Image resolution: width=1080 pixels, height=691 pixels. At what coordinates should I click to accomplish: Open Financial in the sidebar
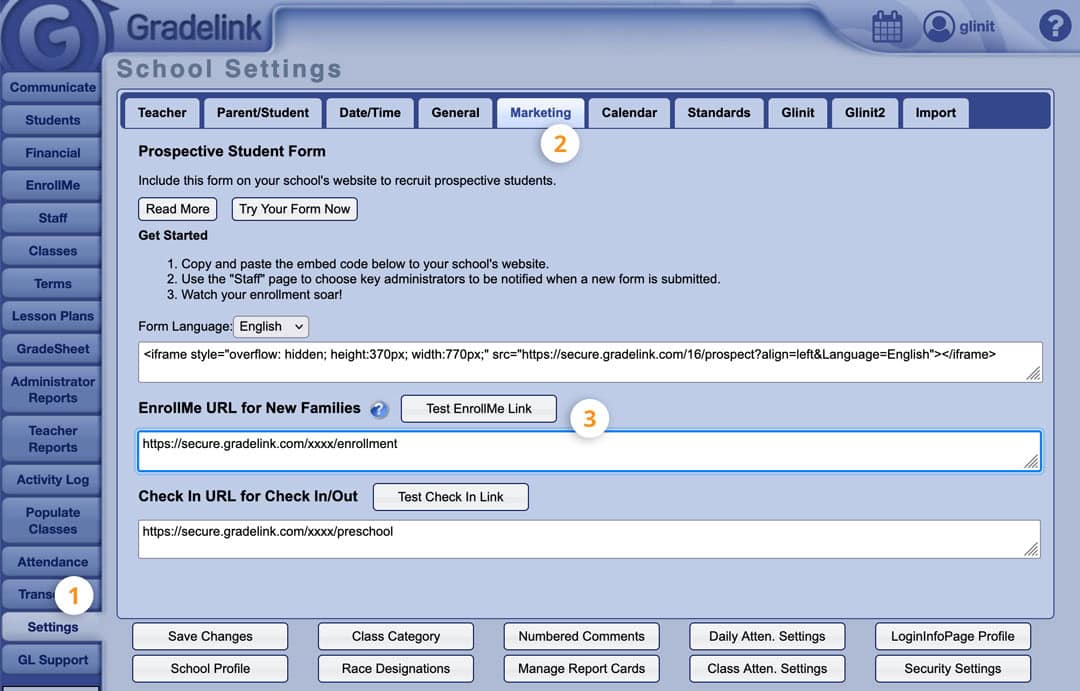point(52,153)
